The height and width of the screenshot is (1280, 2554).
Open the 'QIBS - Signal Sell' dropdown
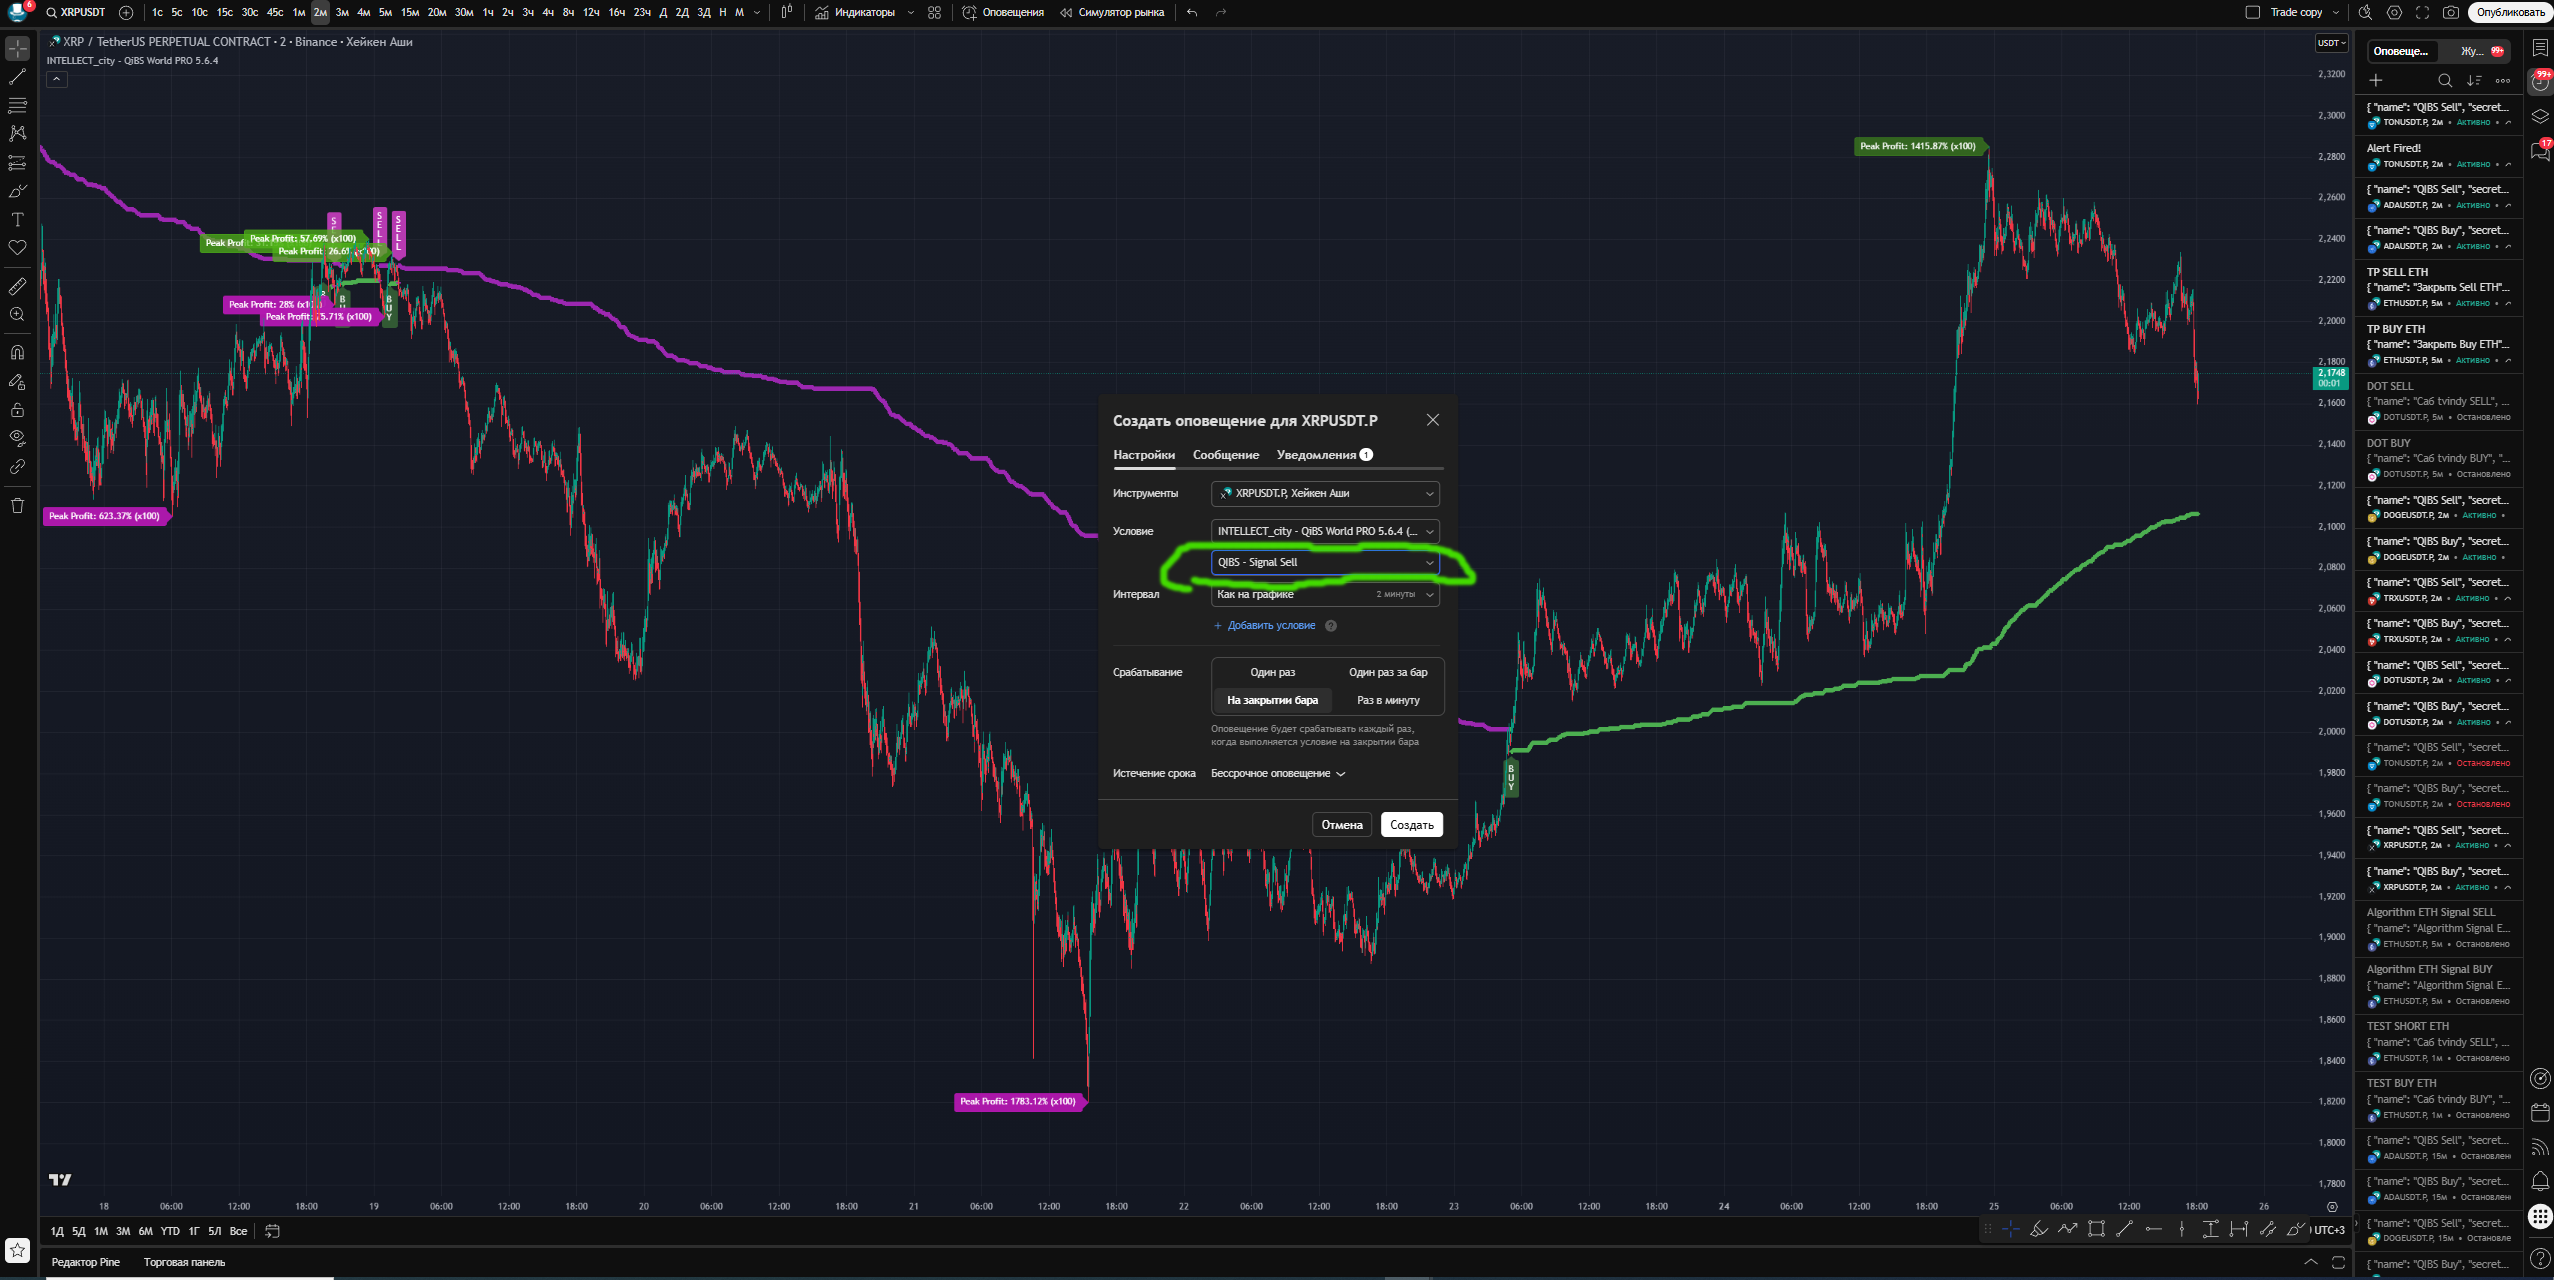pyautogui.click(x=1325, y=562)
